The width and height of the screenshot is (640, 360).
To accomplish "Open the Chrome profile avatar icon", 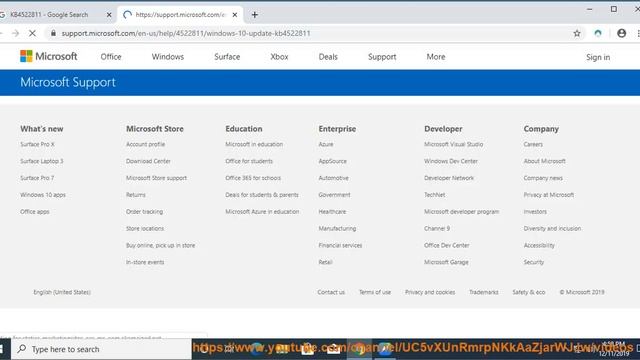I will 621,33.
